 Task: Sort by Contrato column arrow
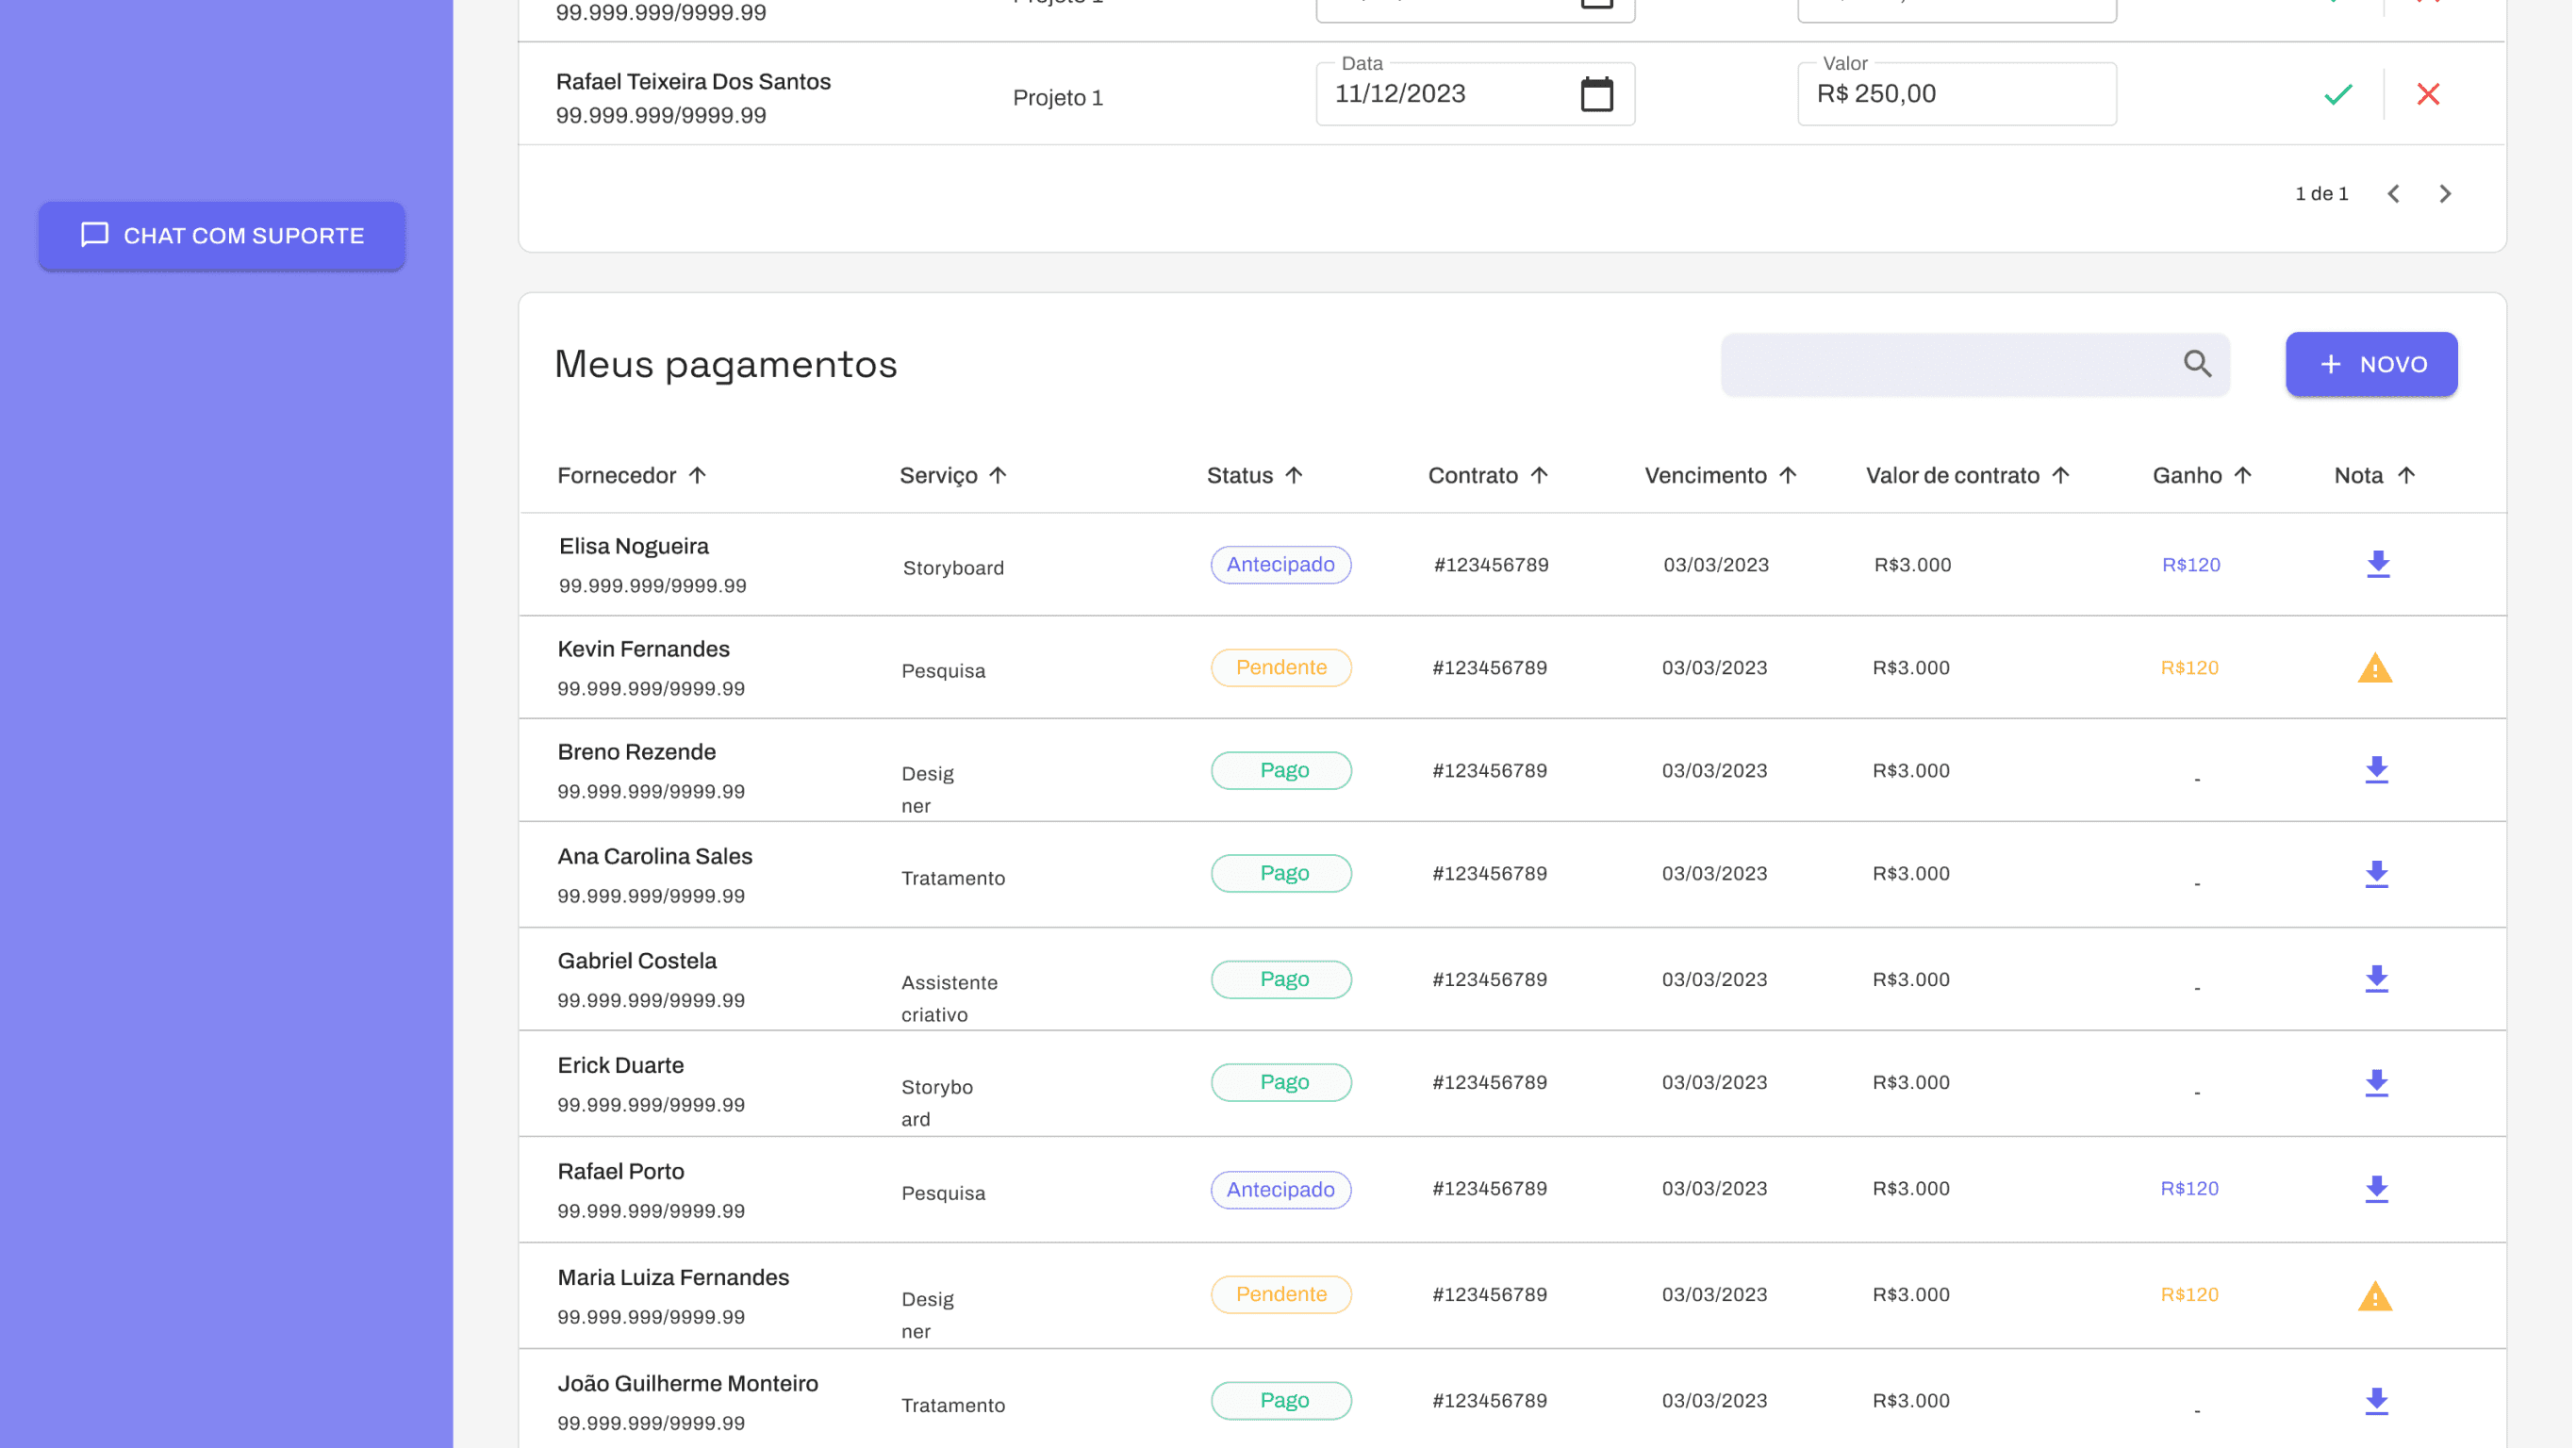1538,475
